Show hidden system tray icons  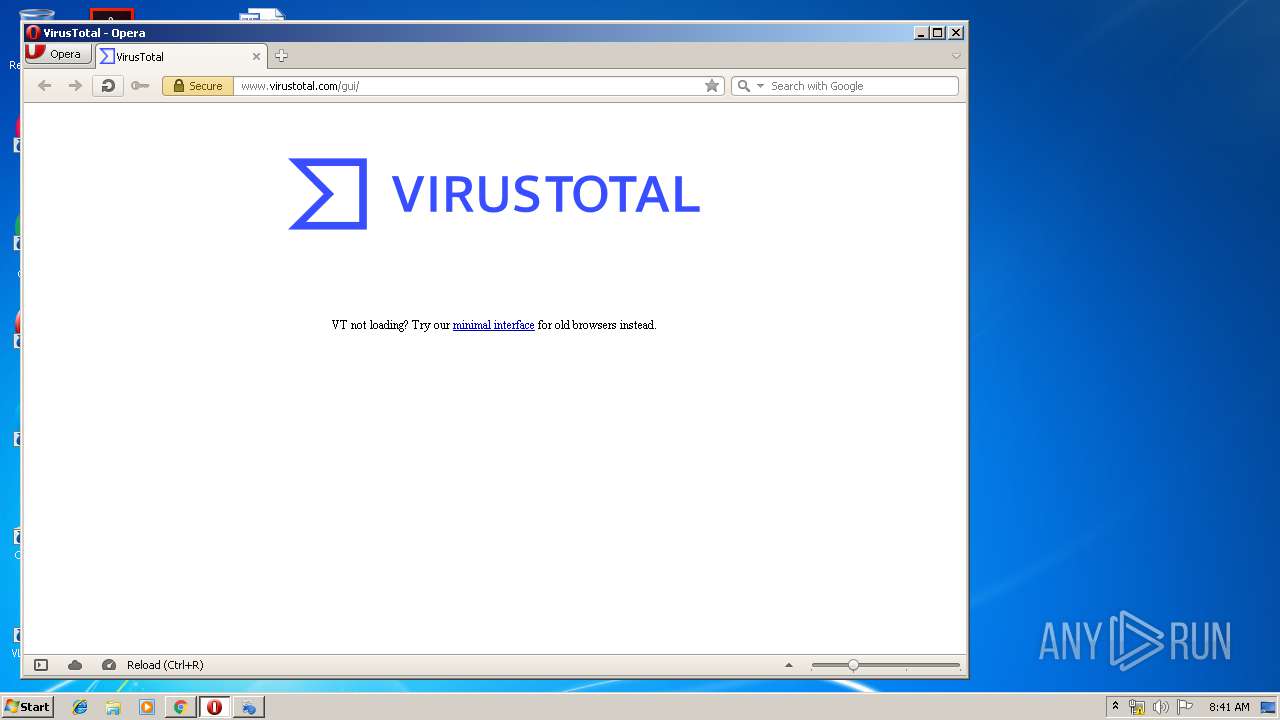(x=1115, y=707)
